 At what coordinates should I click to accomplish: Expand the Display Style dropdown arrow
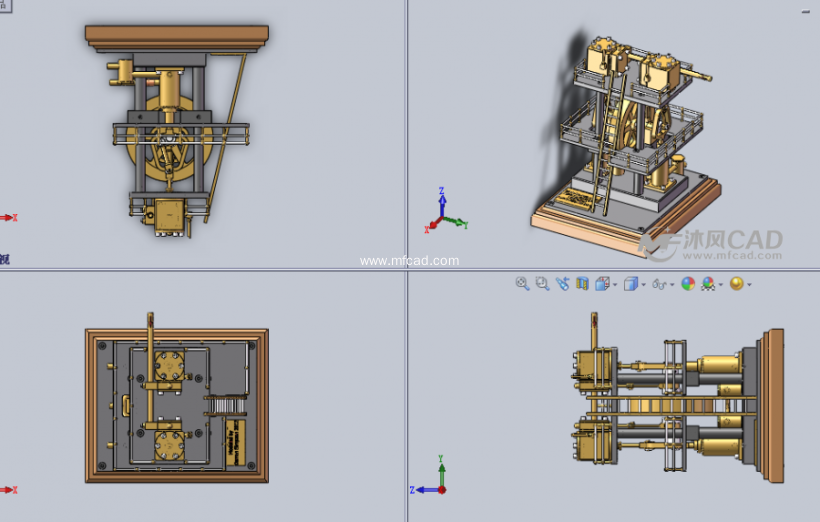[643, 285]
